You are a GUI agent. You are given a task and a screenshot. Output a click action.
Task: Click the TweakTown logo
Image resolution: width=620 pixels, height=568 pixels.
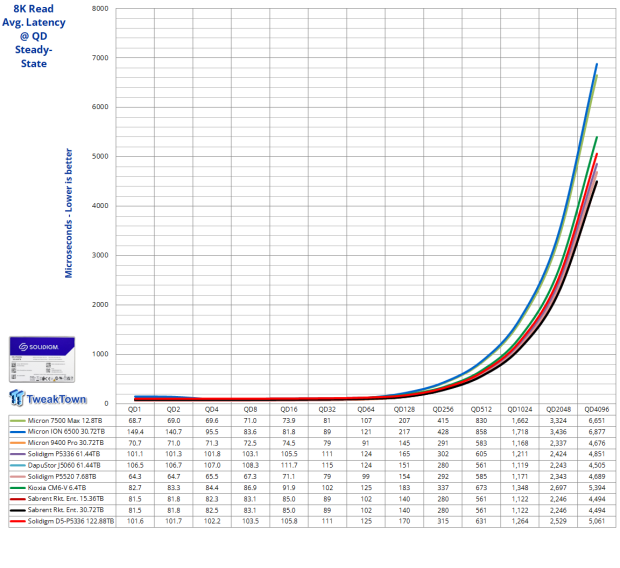click(x=47, y=398)
